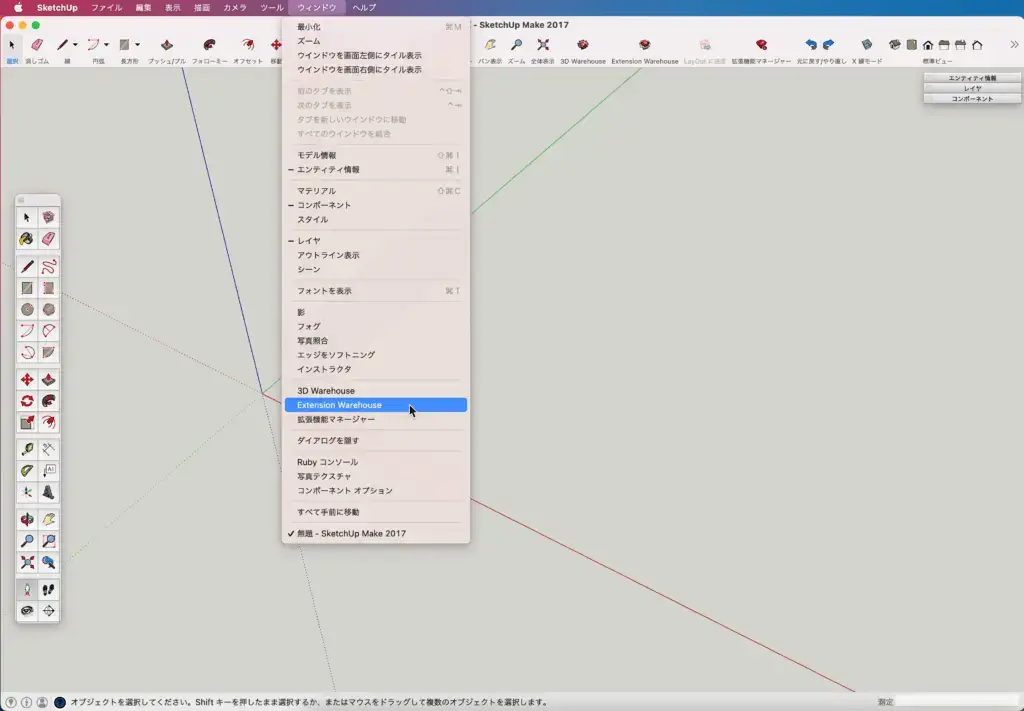1024x711 pixels.
Task: Open Line tool dropdown arrow
Action: point(75,45)
